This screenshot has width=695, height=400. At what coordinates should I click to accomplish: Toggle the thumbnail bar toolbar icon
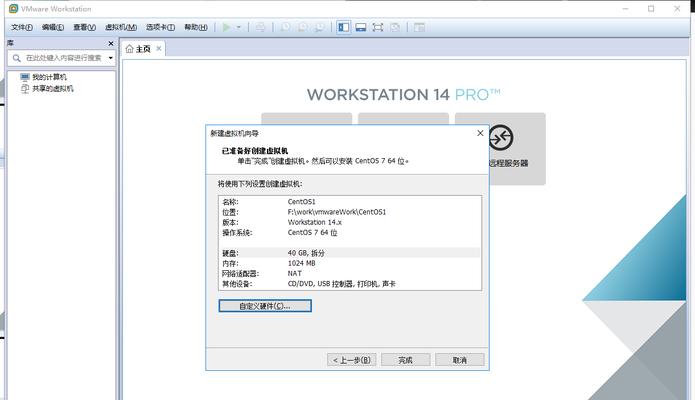click(361, 27)
